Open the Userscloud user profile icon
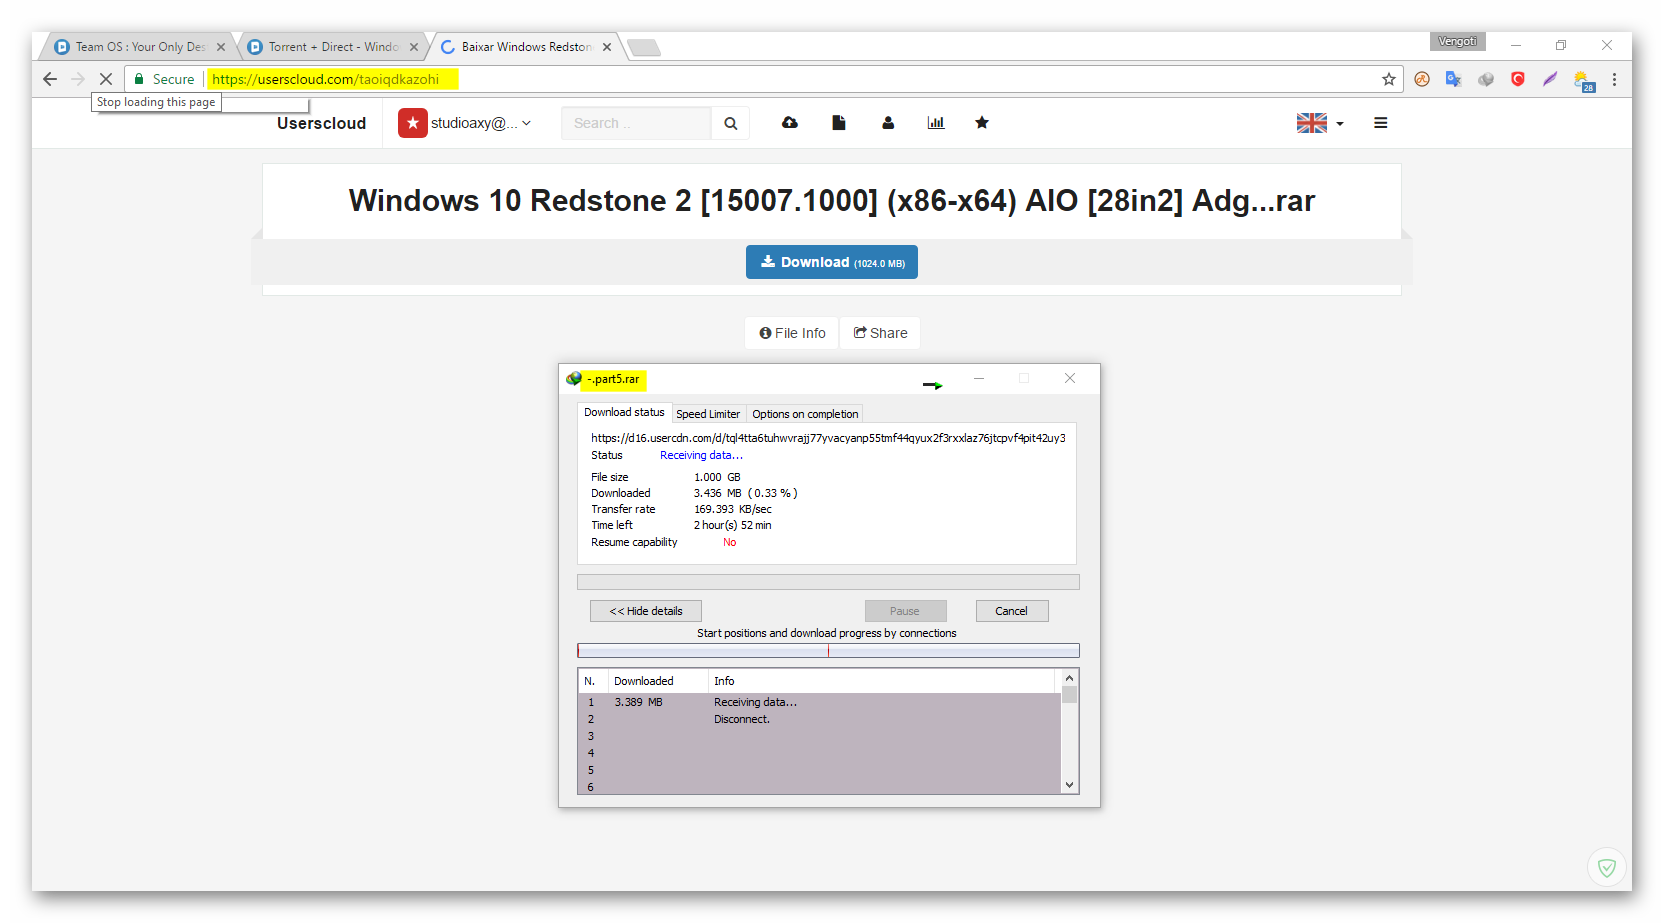The image size is (1664, 923). pos(888,123)
